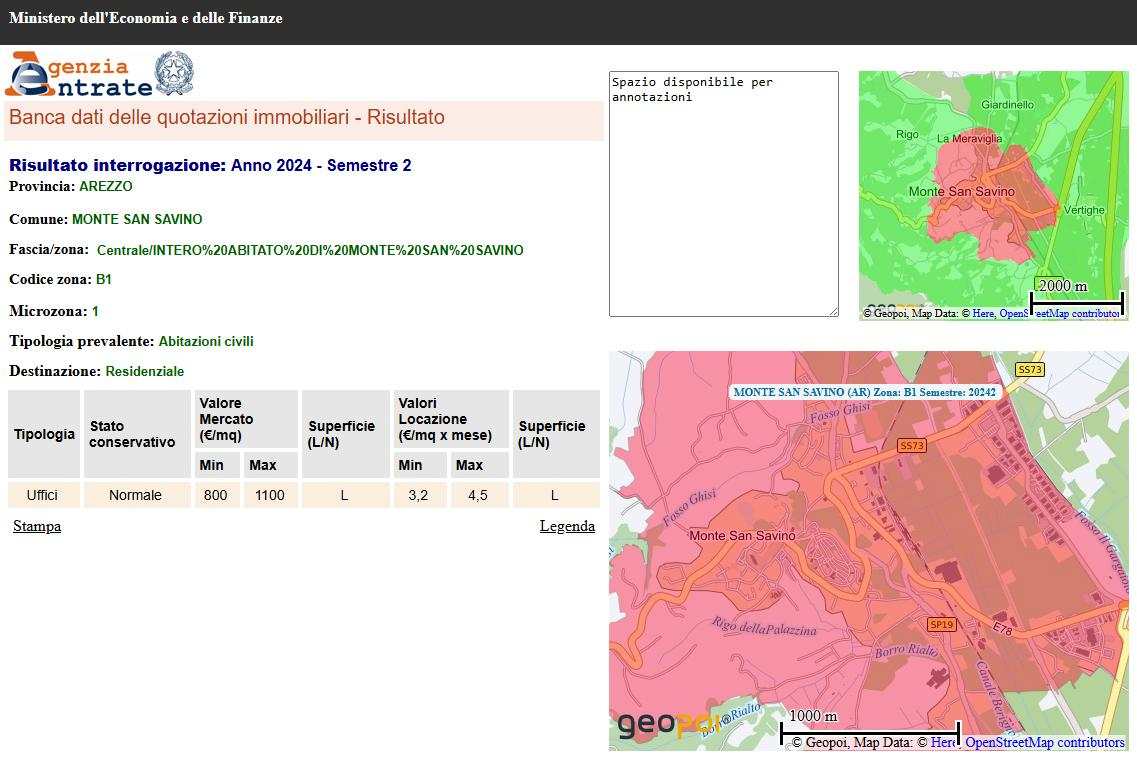Click the SP19 road shield
This screenshot has height=761, width=1137.
[x=941, y=624]
